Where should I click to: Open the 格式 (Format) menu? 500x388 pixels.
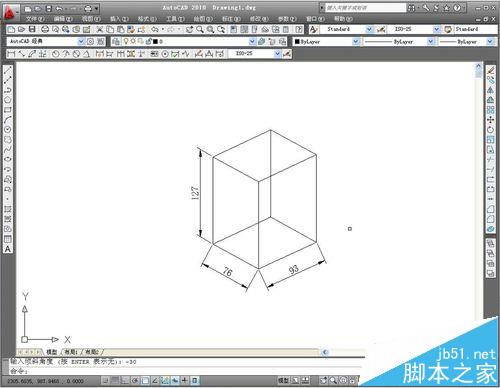[147, 19]
